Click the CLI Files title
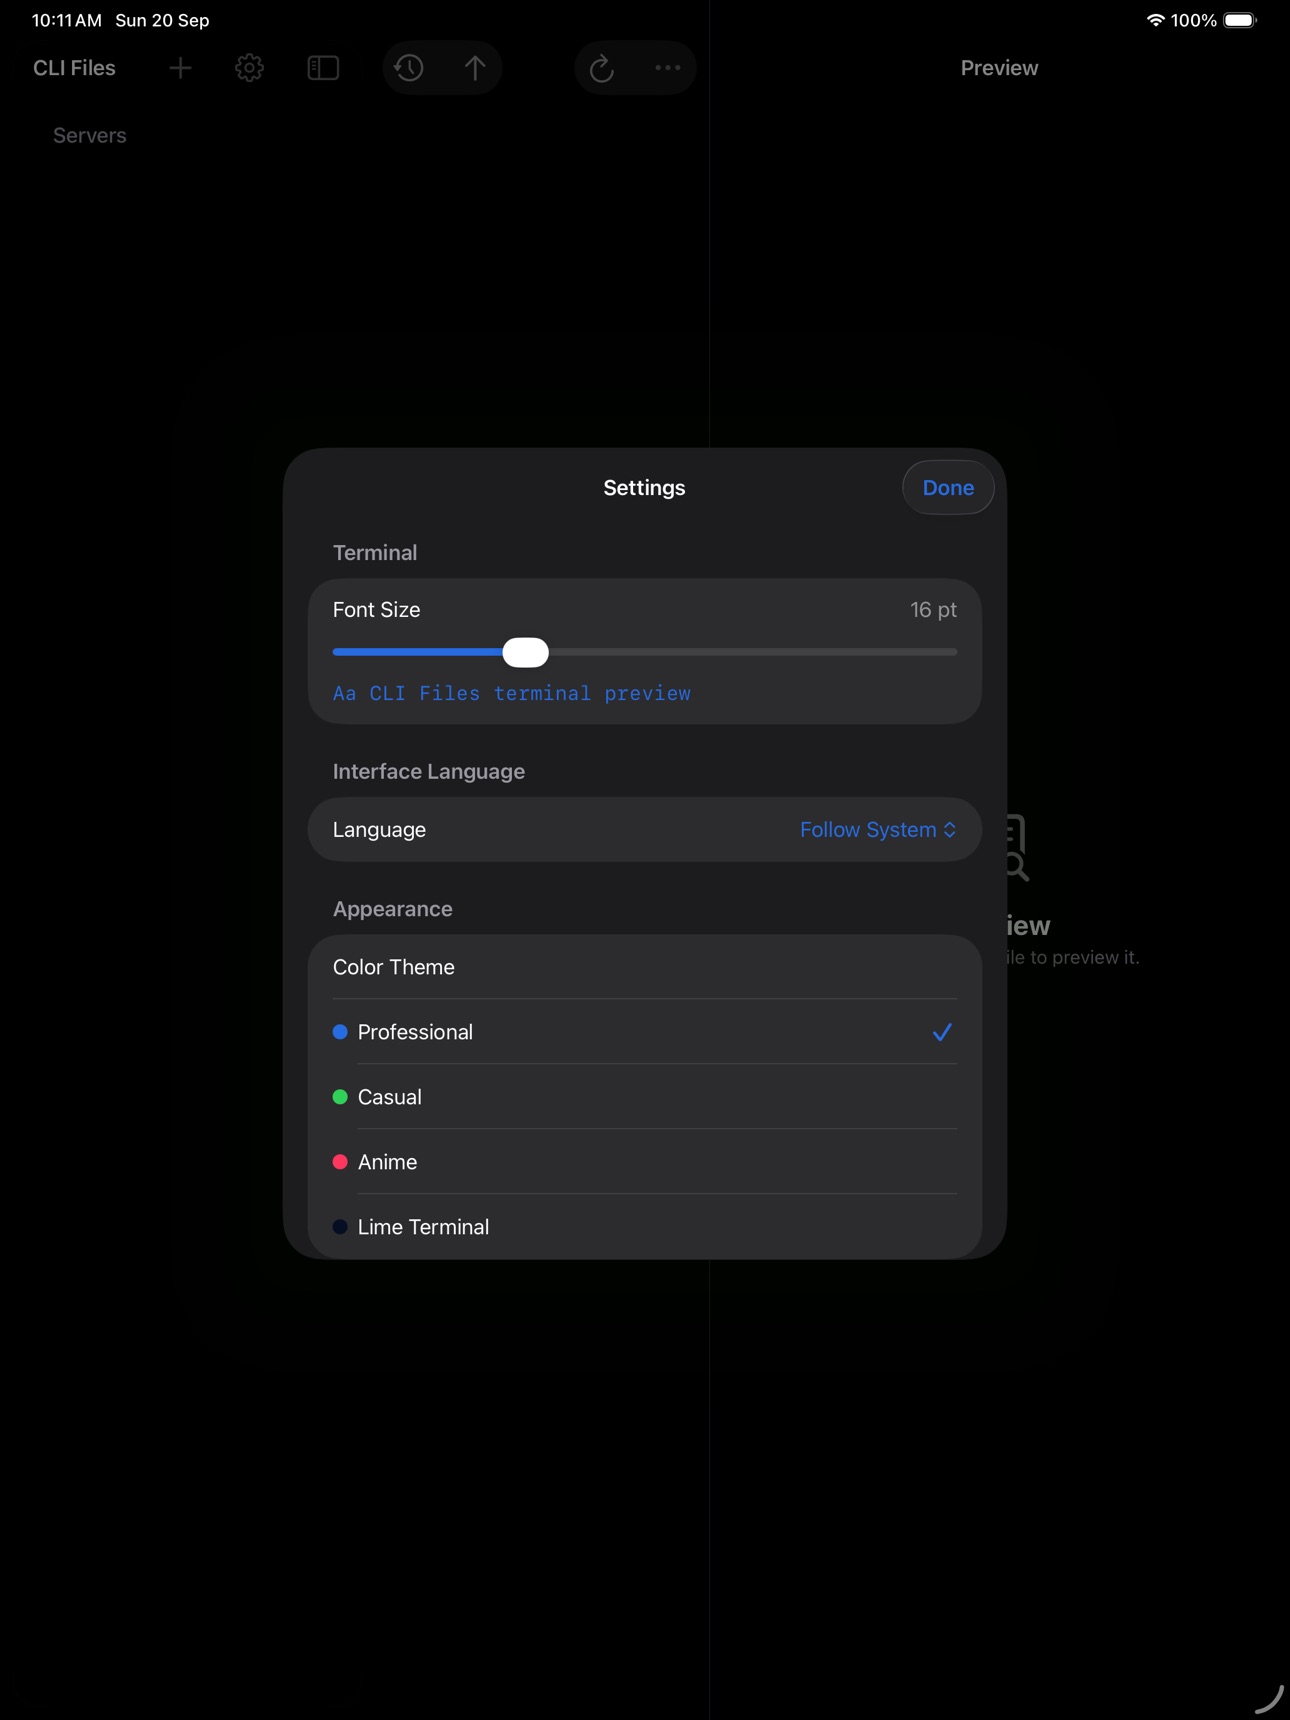 74,68
